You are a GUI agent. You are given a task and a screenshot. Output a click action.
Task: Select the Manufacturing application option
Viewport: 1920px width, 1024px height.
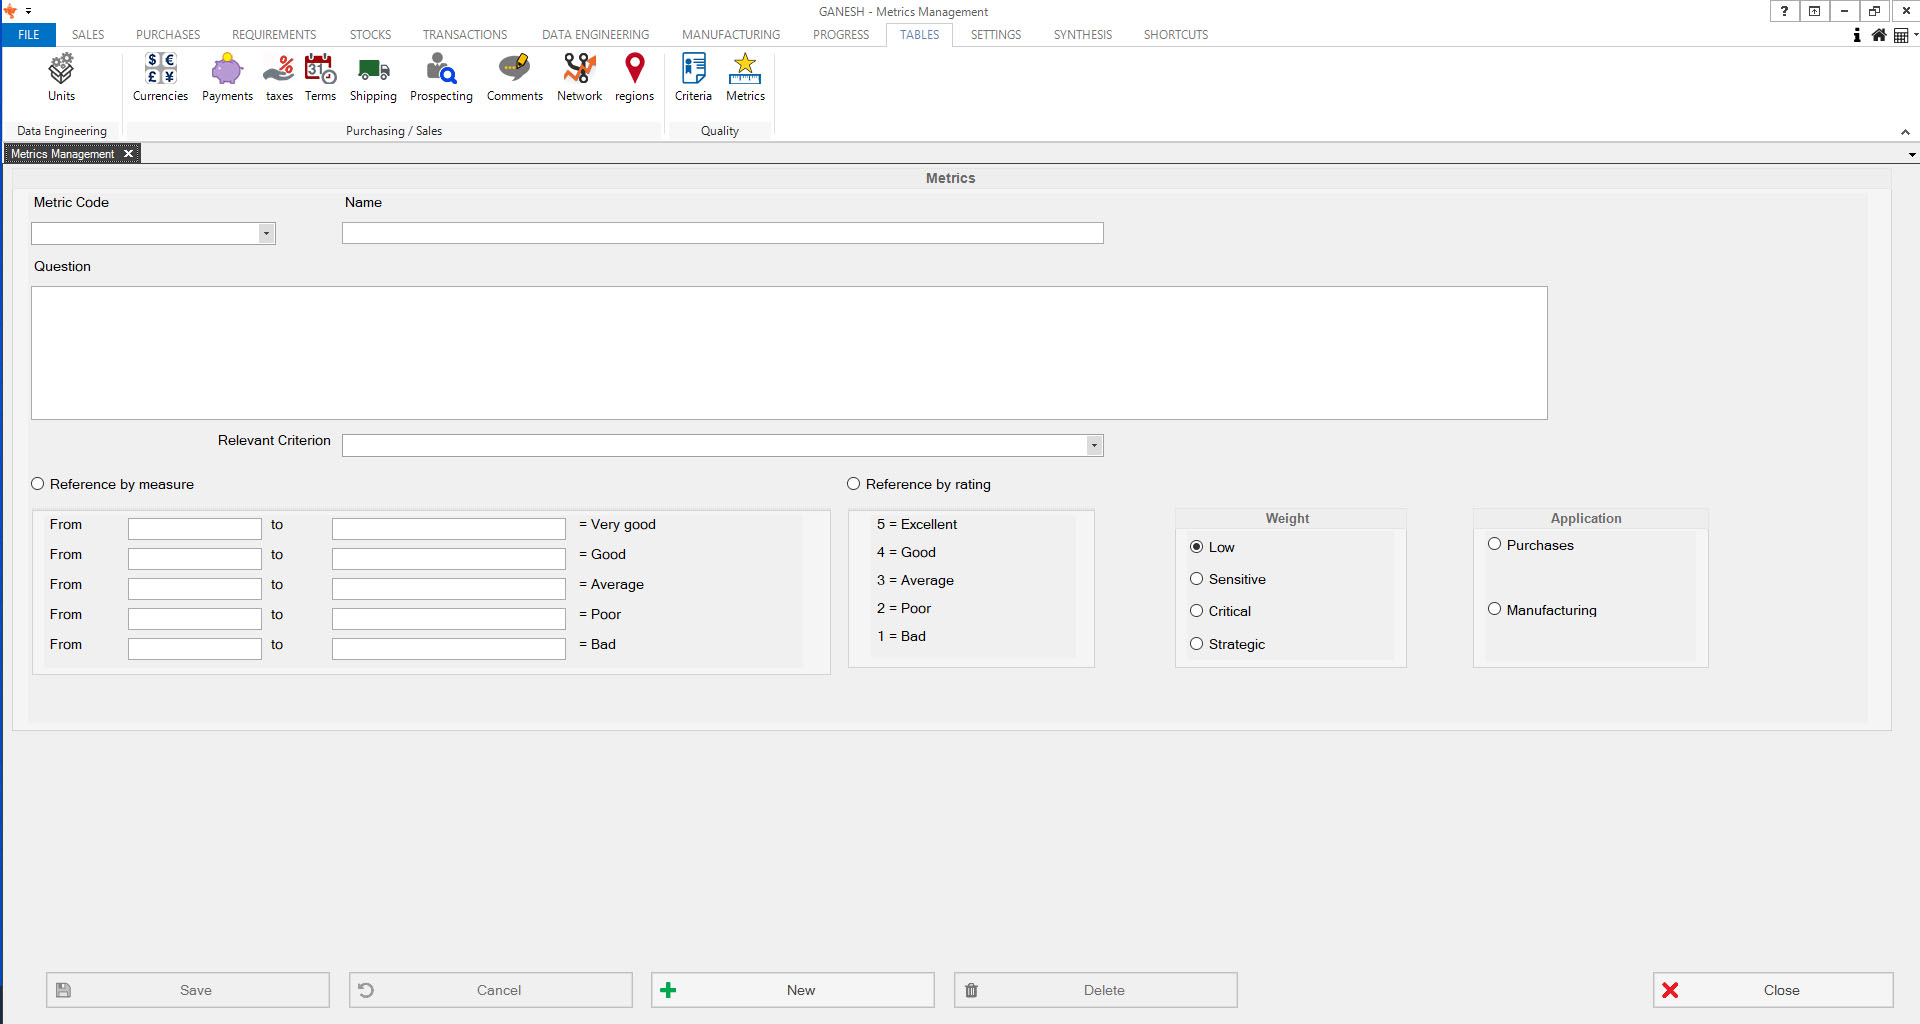pyautogui.click(x=1494, y=609)
